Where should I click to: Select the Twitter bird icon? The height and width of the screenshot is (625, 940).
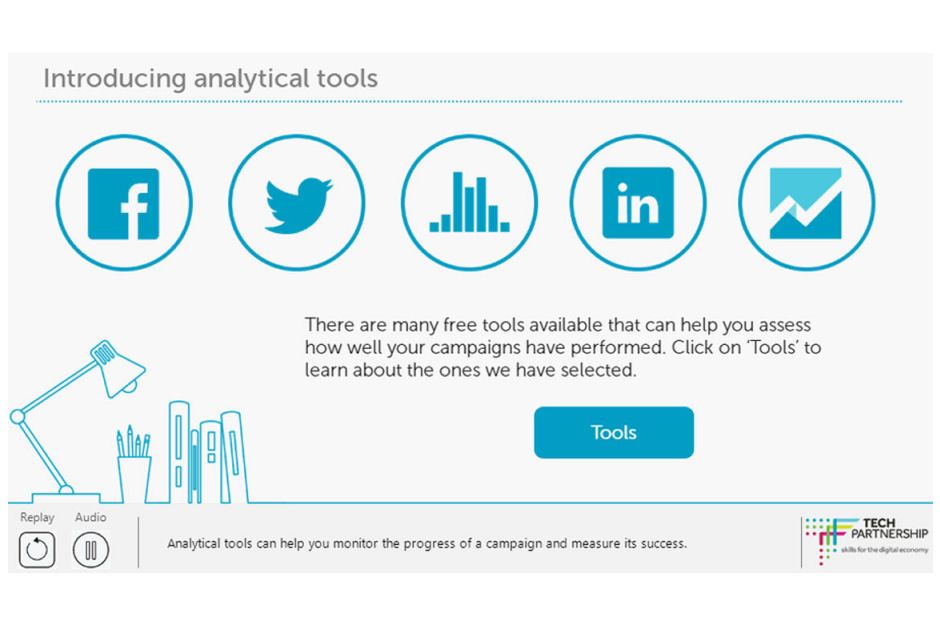297,203
